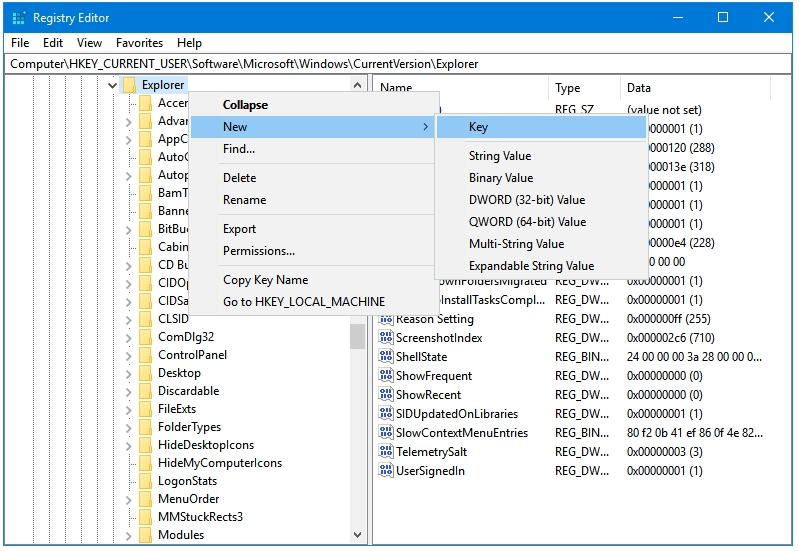Image resolution: width=799 pixels, height=551 pixels.
Task: Click the SIDUpdatedOnLibraries value icon
Action: point(386,413)
